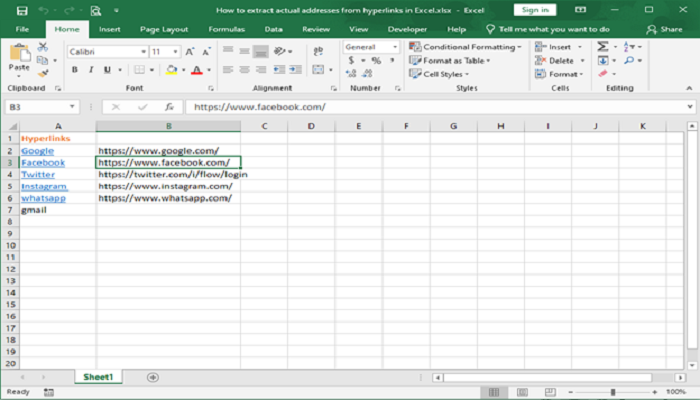
Task: Switch to the Page Layout tab
Action: pyautogui.click(x=164, y=29)
